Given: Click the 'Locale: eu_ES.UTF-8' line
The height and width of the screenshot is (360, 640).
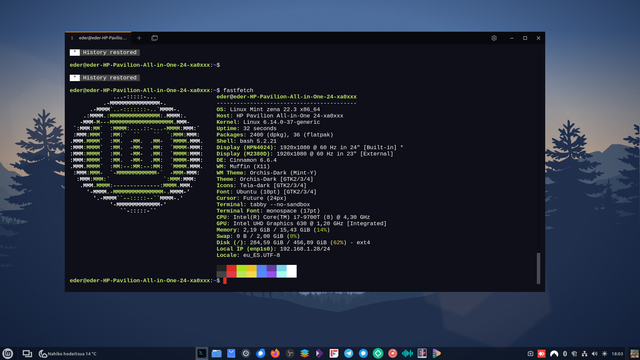Looking at the screenshot, I should (248, 255).
